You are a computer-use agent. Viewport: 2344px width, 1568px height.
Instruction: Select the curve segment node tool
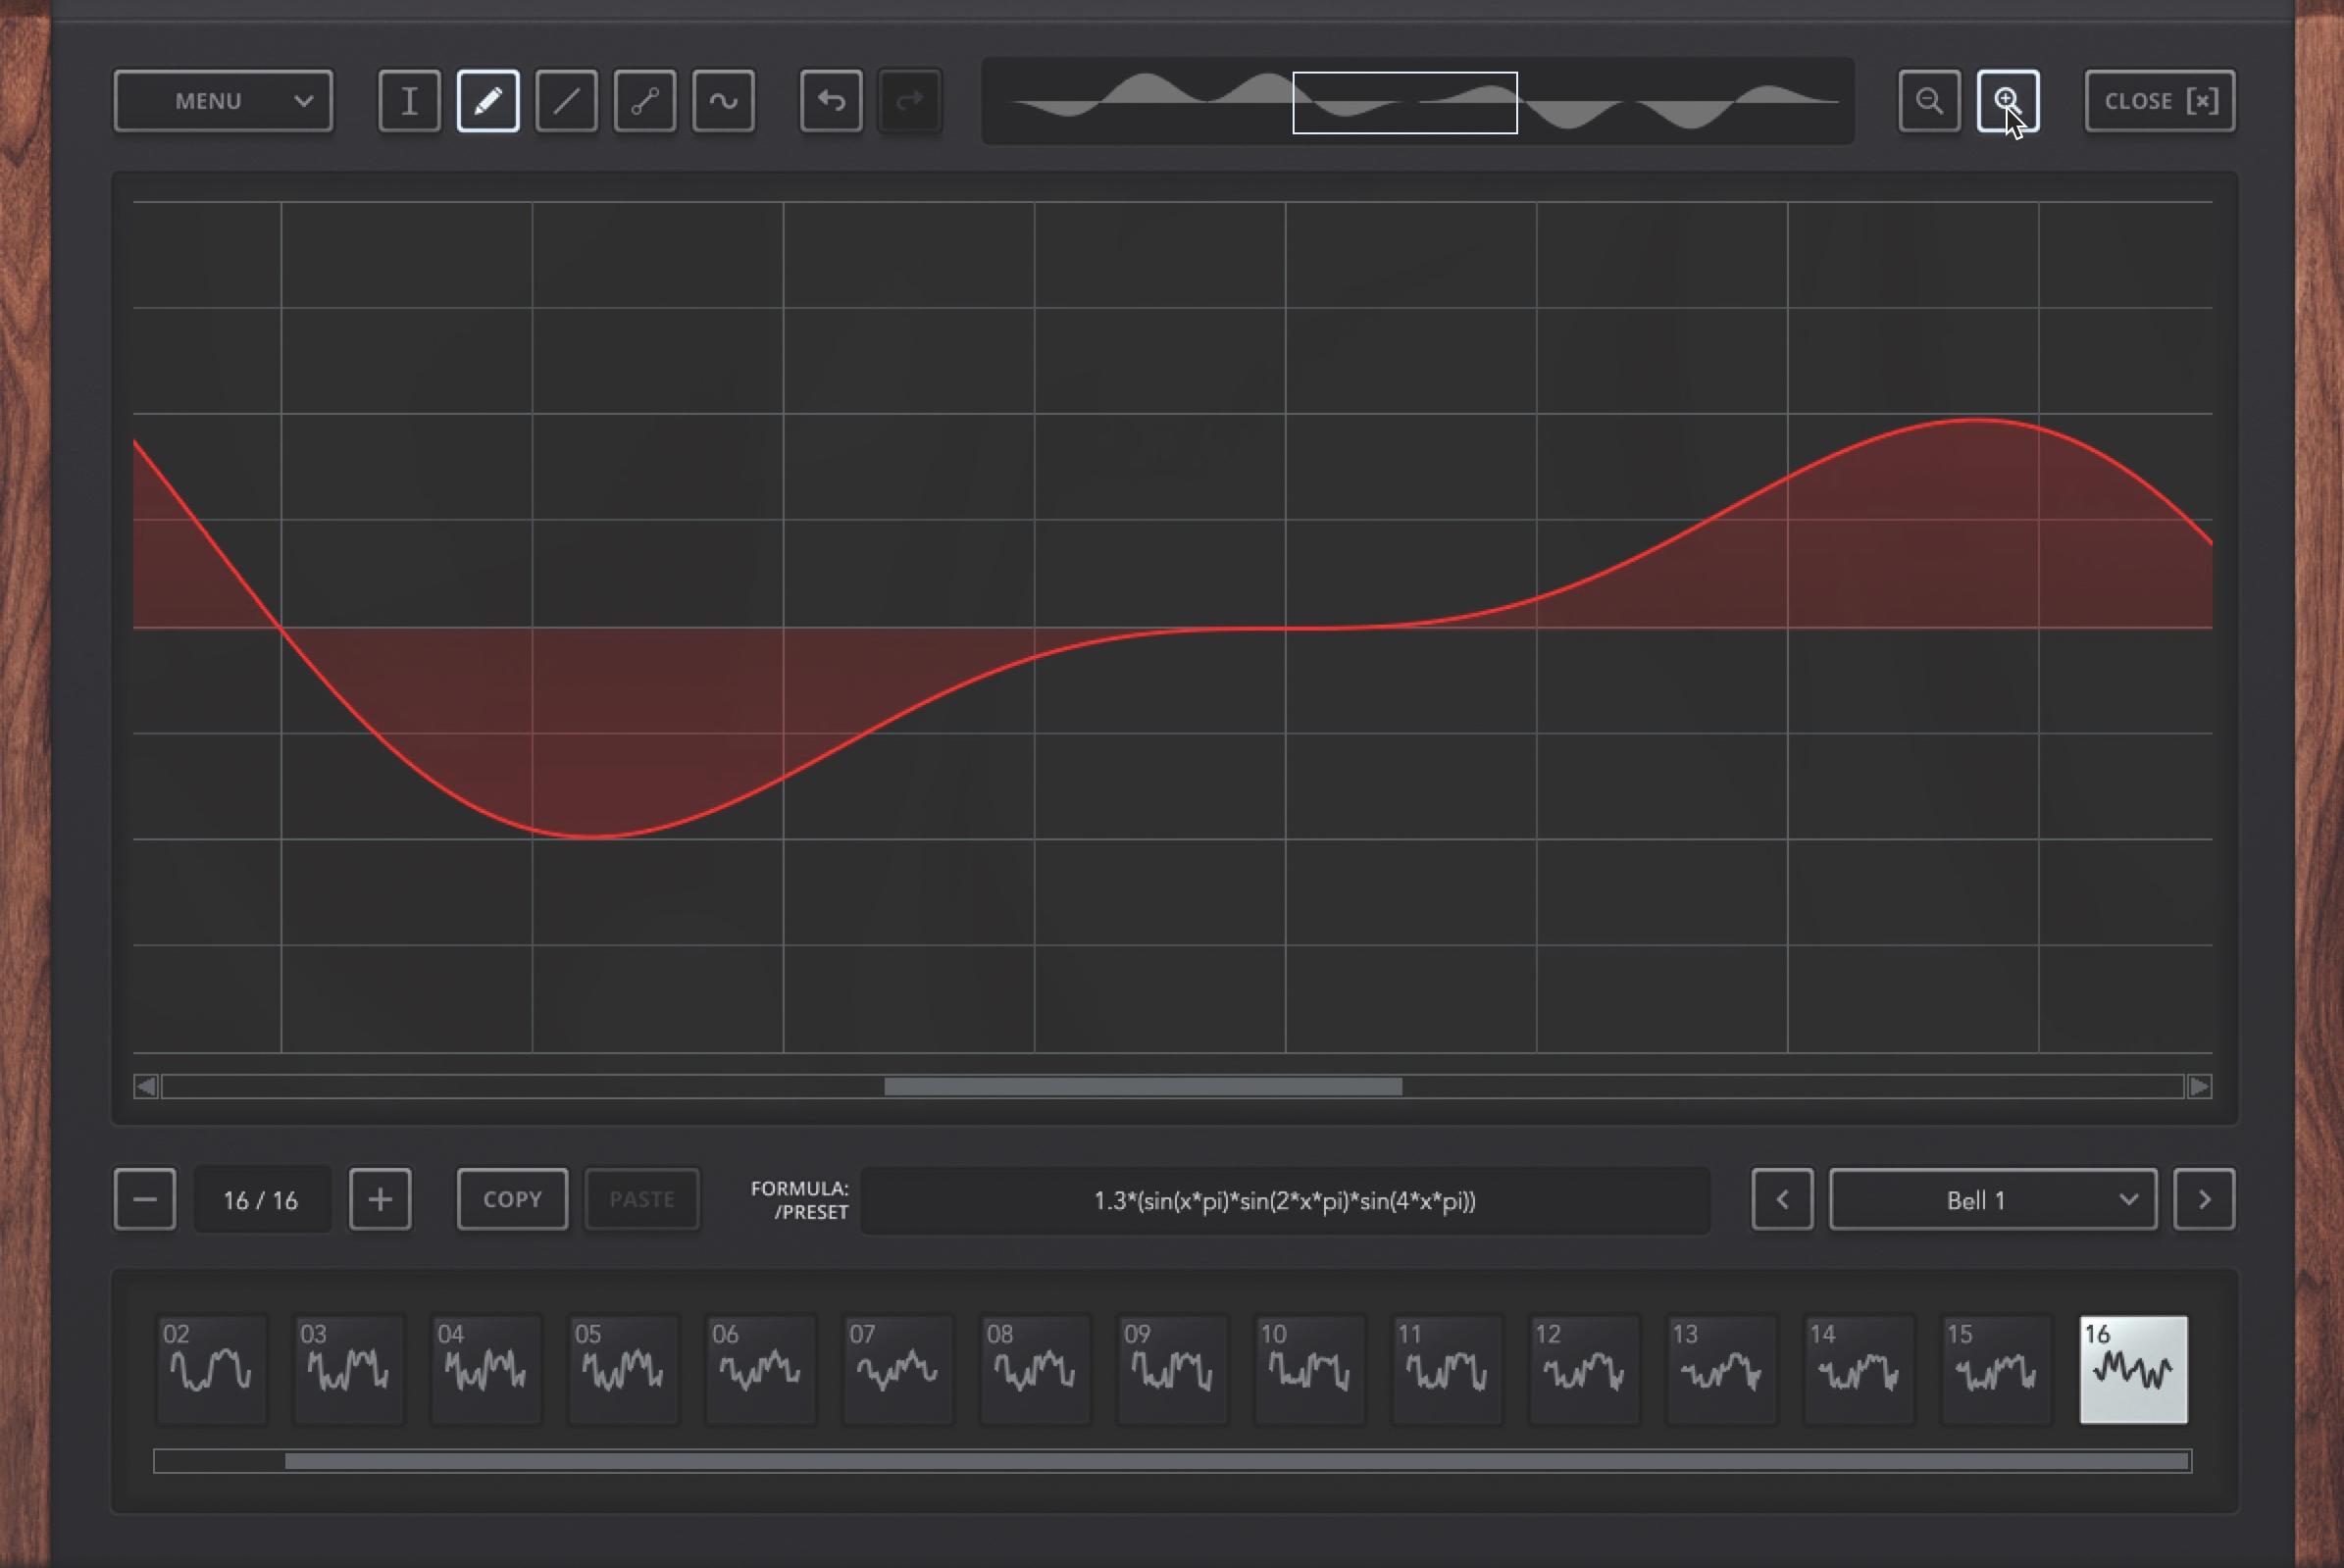645,101
